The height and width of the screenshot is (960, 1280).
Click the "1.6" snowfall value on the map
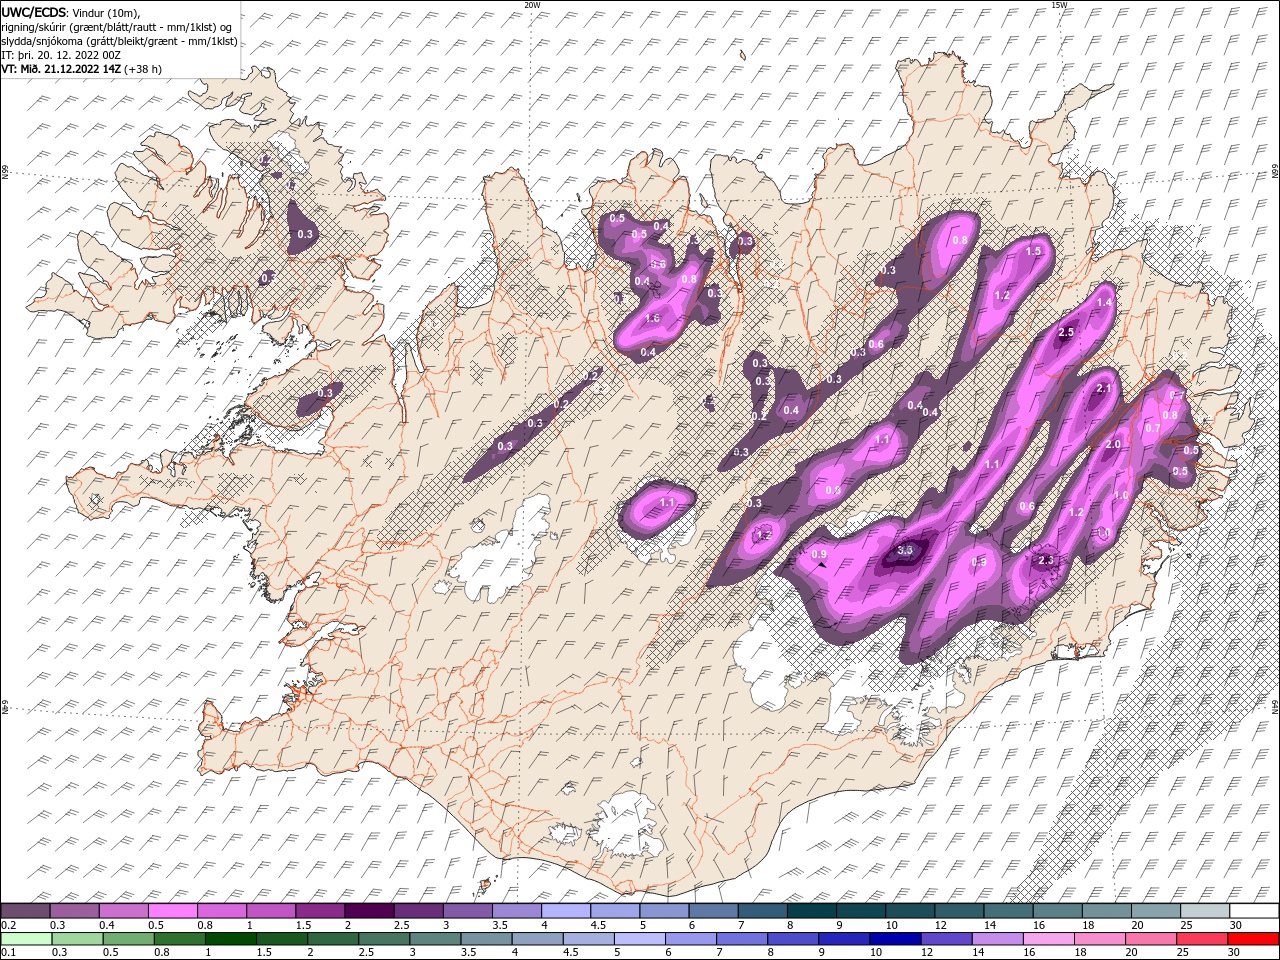(x=653, y=318)
